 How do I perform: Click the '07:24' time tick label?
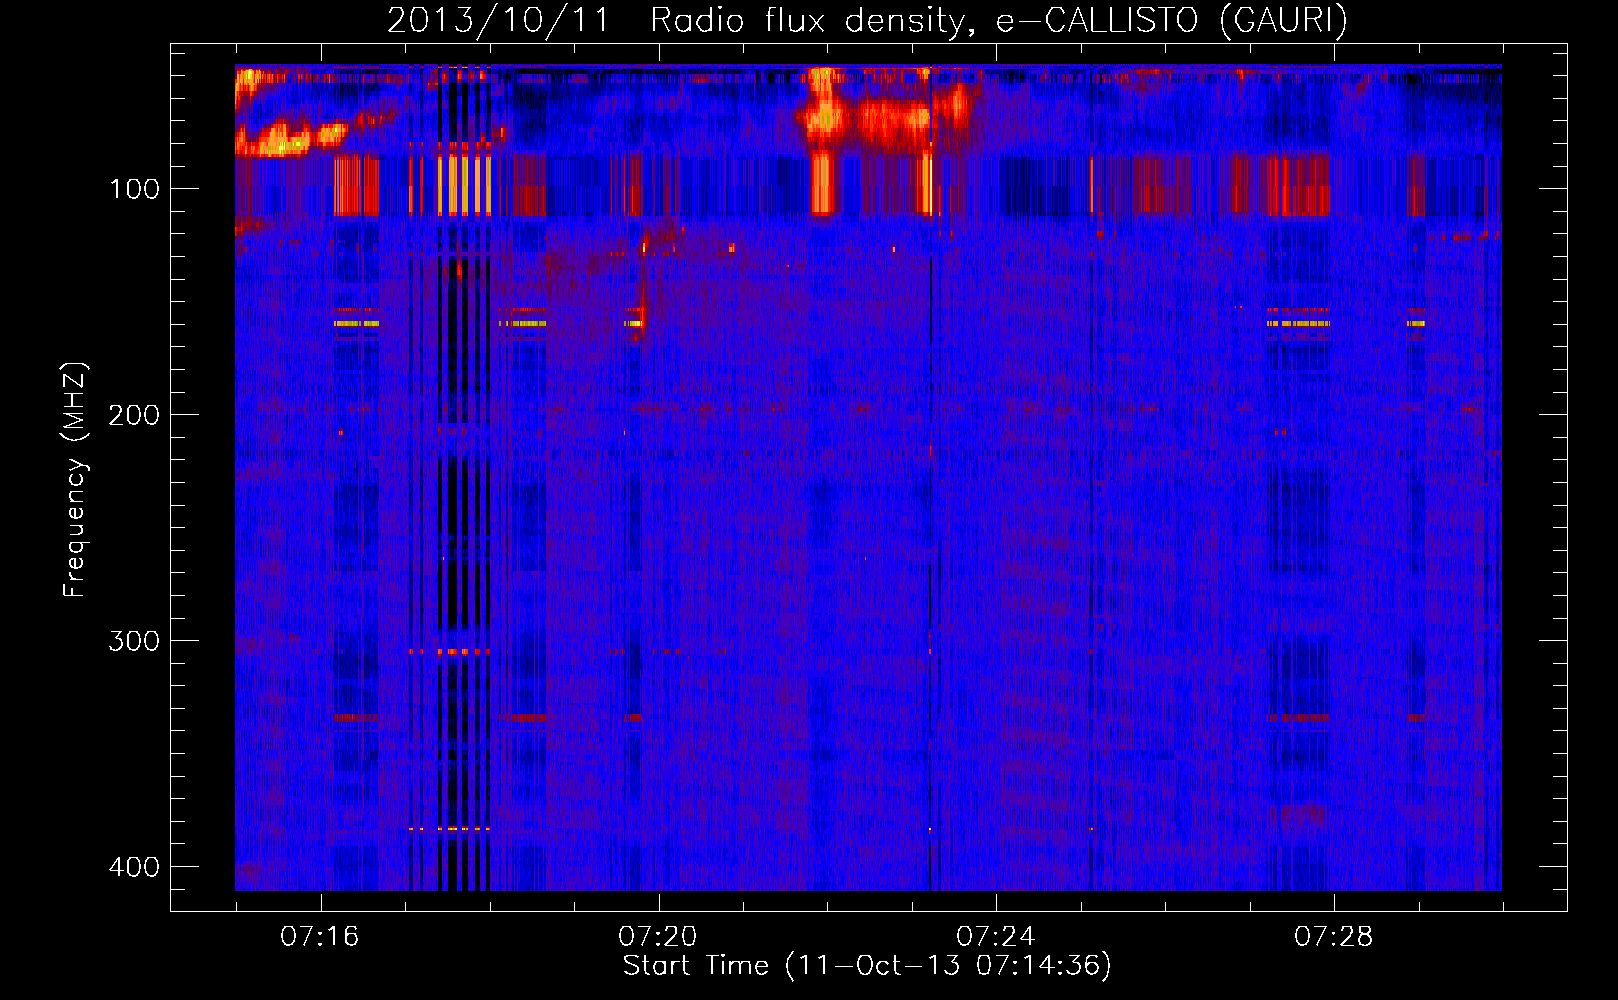click(996, 937)
